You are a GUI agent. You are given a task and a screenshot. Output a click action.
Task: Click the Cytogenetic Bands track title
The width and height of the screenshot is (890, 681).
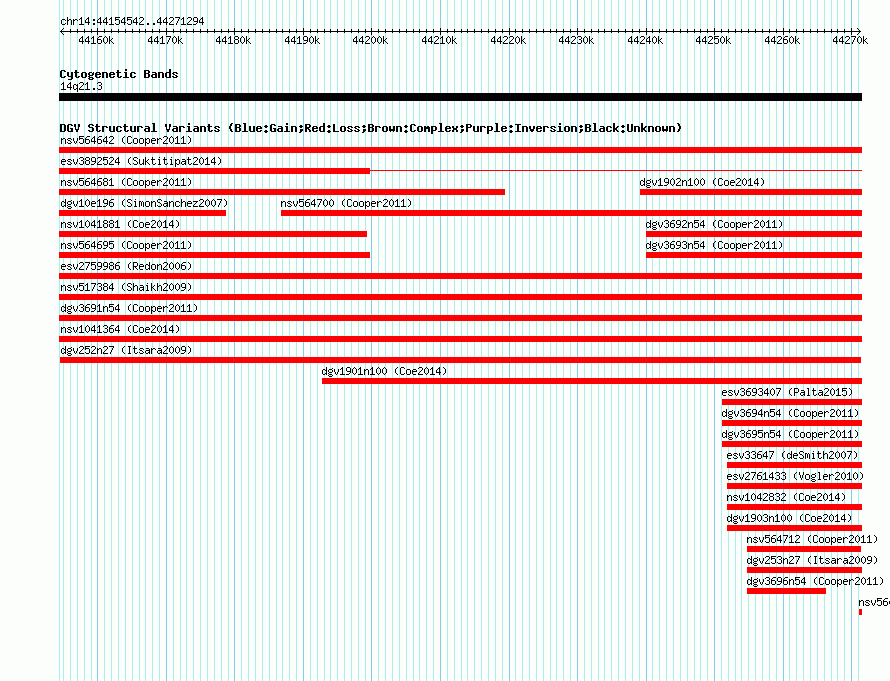[x=119, y=74]
